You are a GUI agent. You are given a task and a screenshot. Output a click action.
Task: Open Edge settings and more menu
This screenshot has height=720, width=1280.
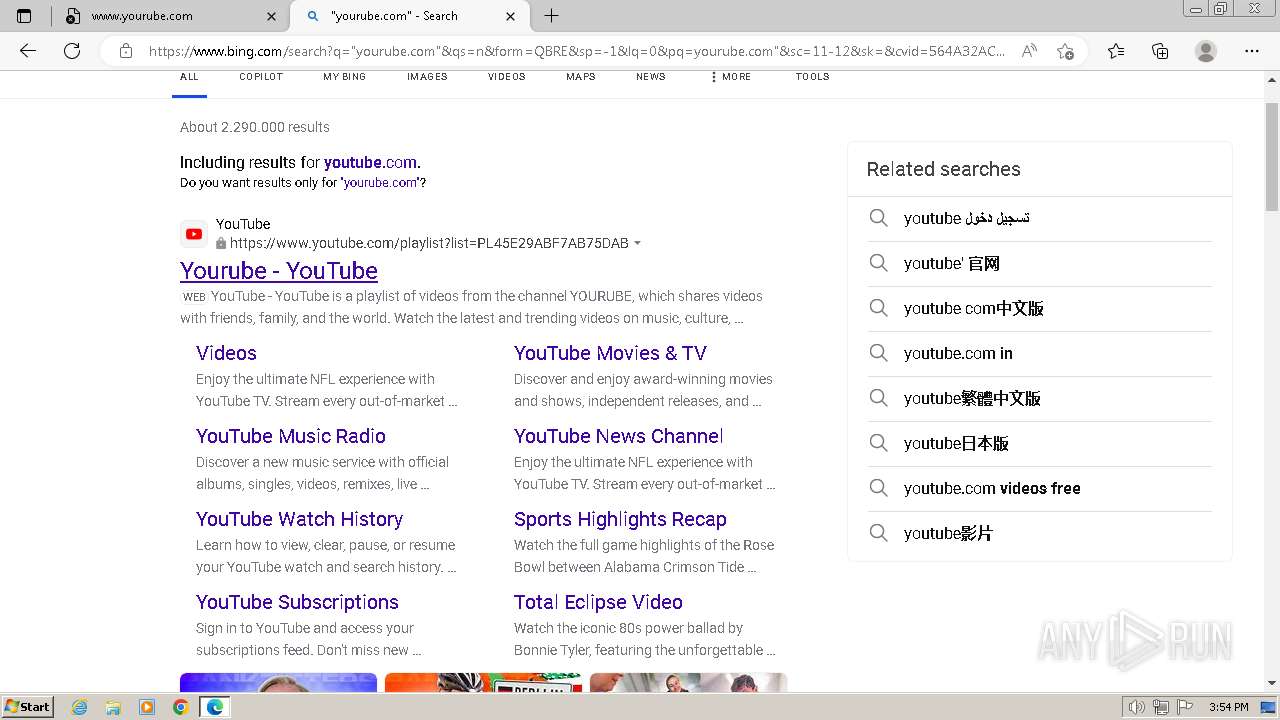tap(1252, 51)
